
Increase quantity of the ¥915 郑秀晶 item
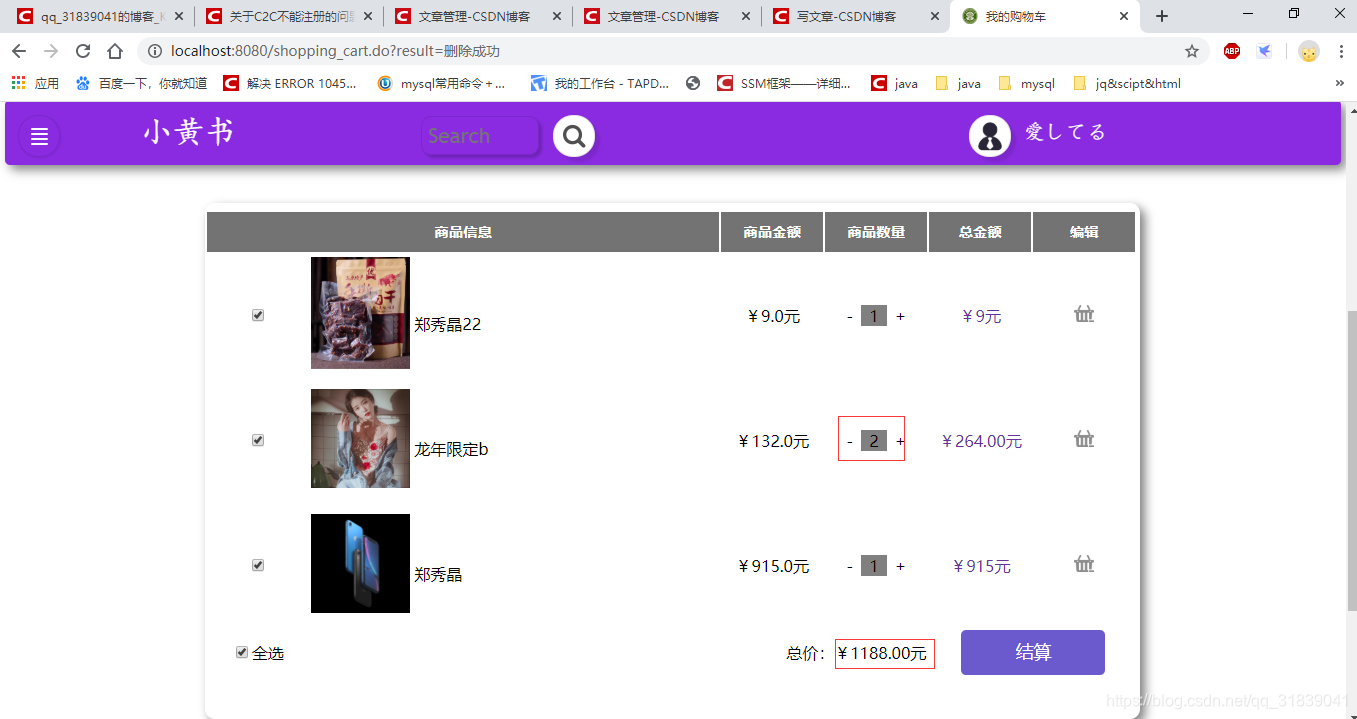[900, 566]
